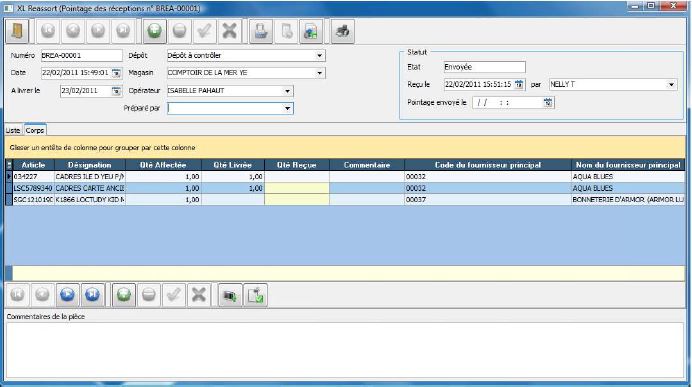The image size is (692, 387).
Task: Sort by Désignation column header
Action: [90, 165]
